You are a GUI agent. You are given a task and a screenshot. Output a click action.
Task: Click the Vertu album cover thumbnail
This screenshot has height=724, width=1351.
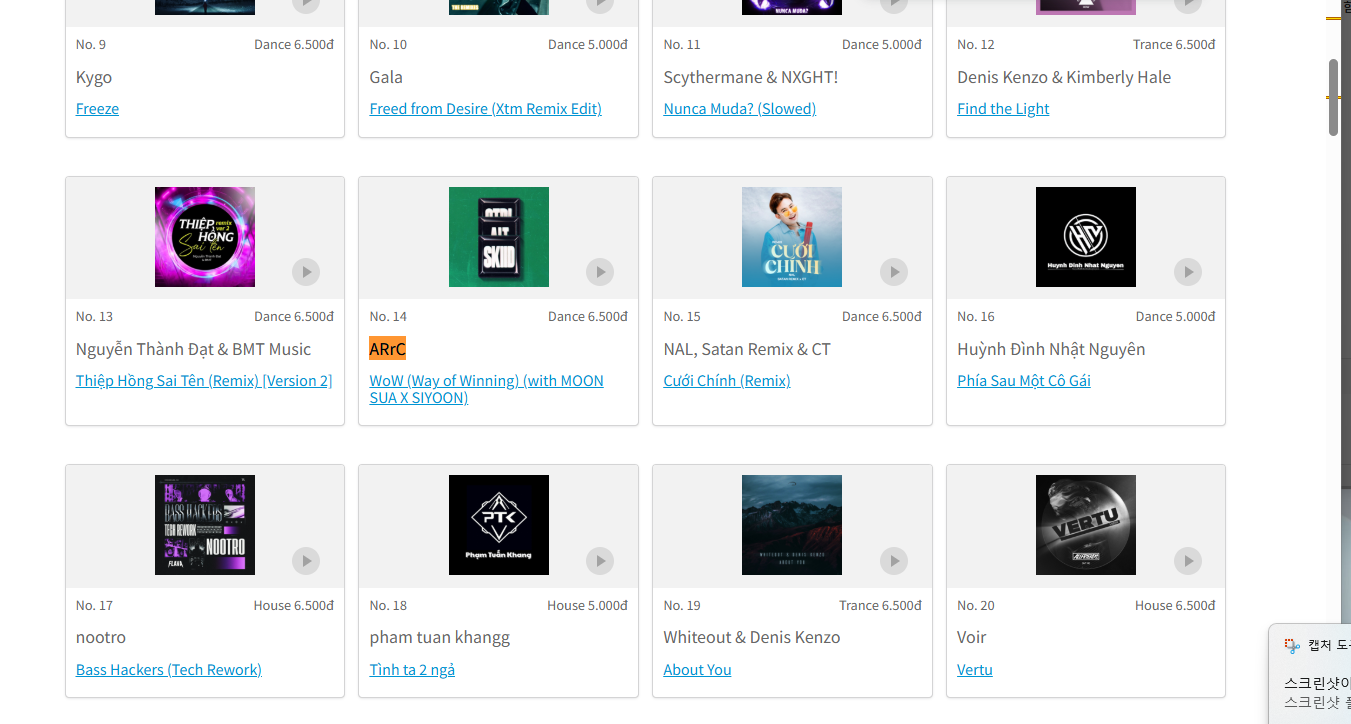click(x=1085, y=525)
